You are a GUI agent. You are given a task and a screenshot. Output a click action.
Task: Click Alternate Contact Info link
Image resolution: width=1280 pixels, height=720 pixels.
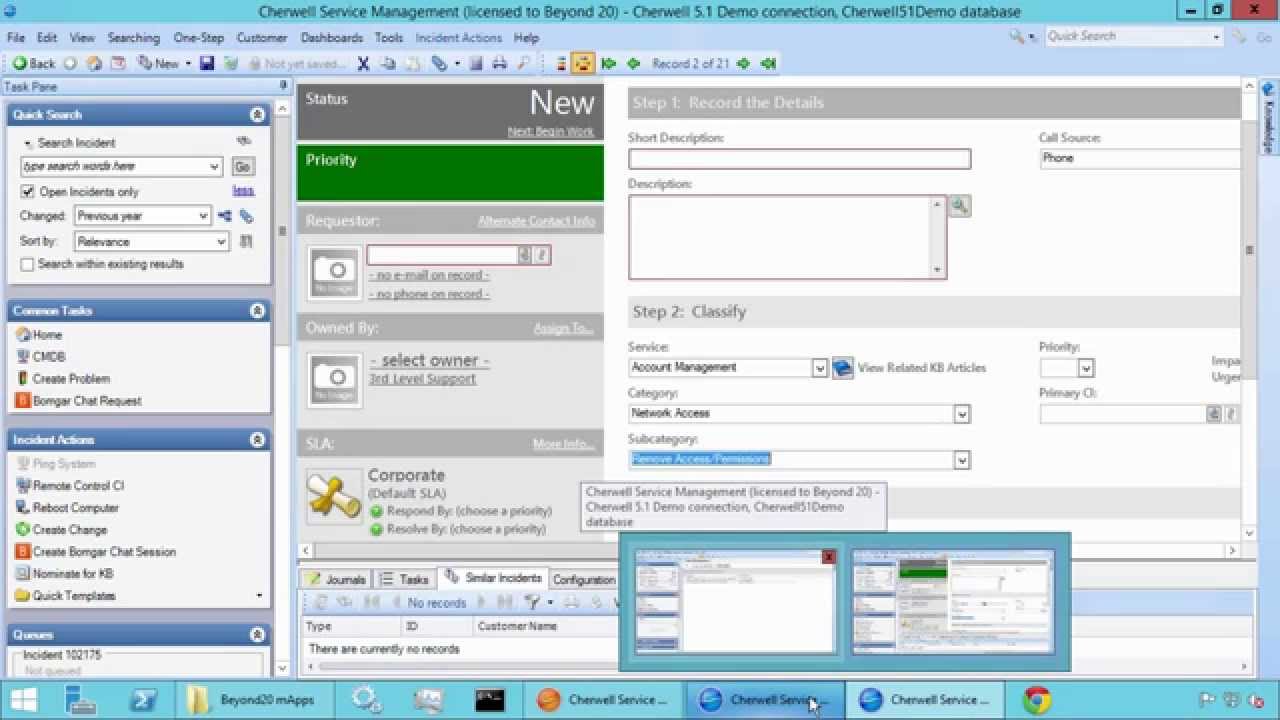pyautogui.click(x=536, y=221)
